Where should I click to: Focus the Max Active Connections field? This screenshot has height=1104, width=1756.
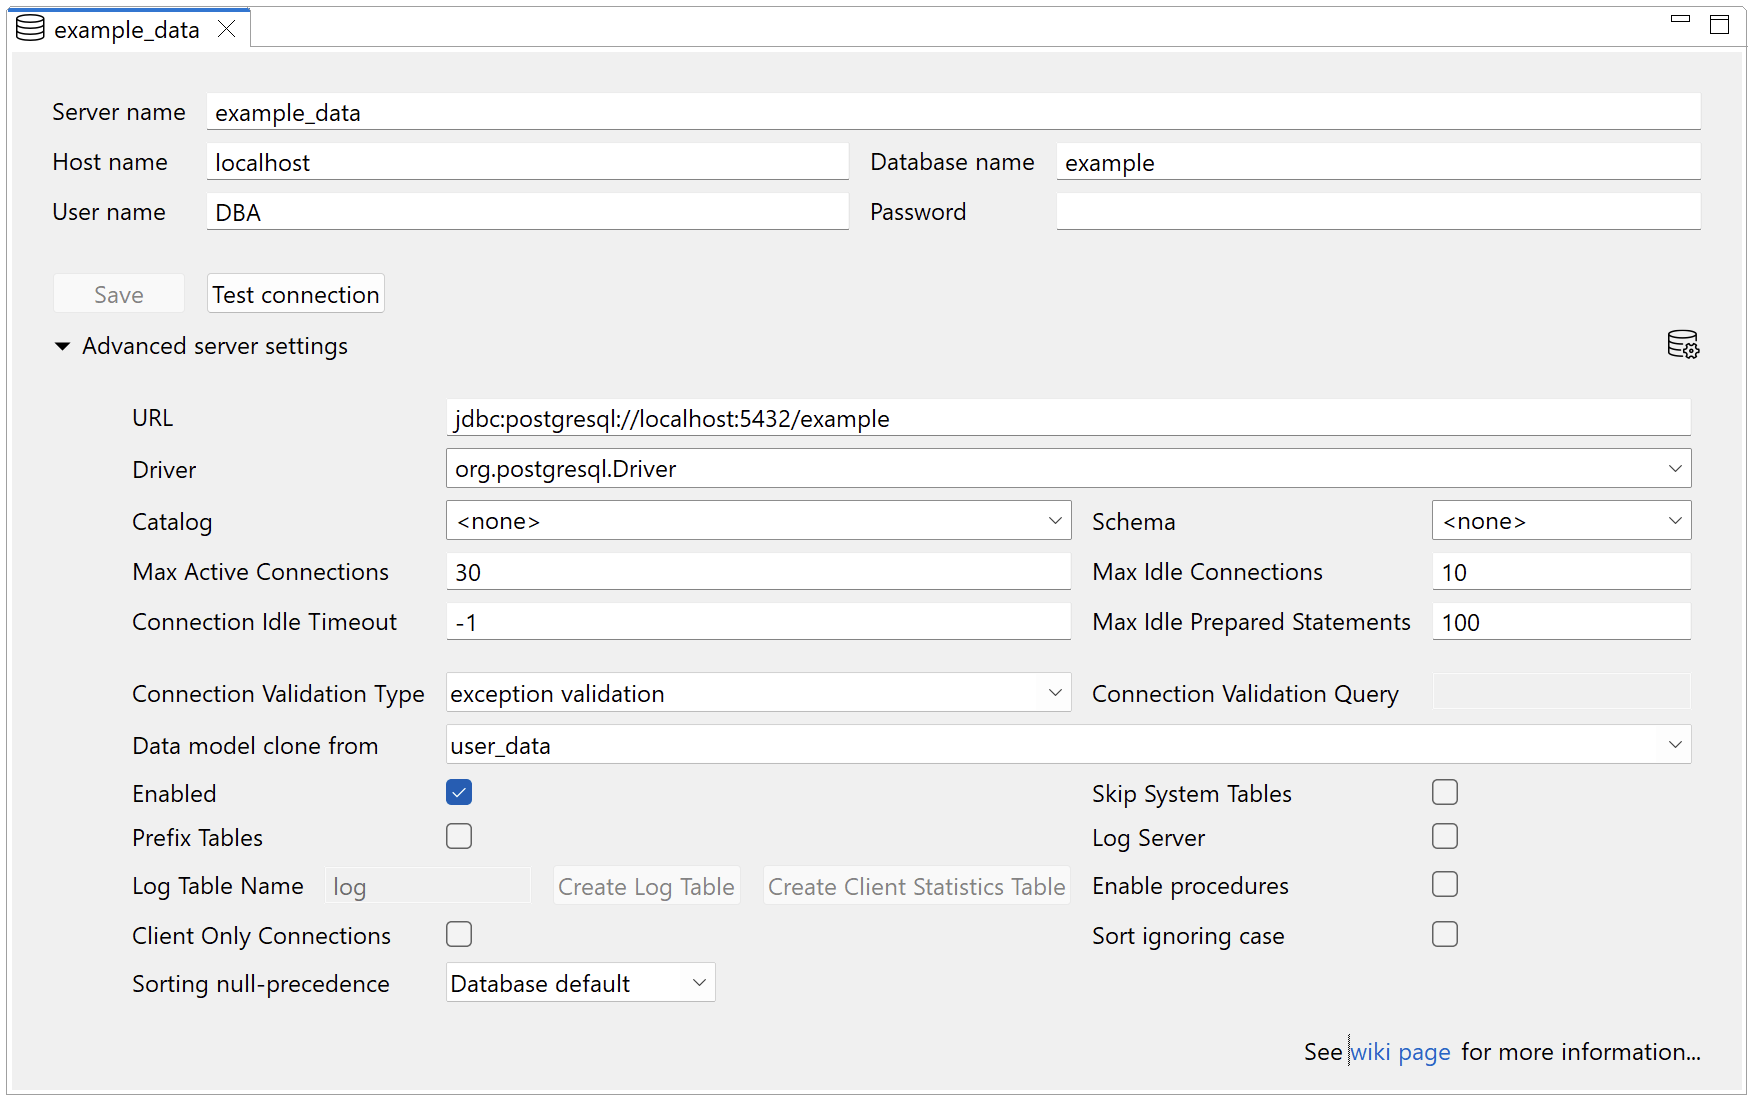(x=757, y=572)
